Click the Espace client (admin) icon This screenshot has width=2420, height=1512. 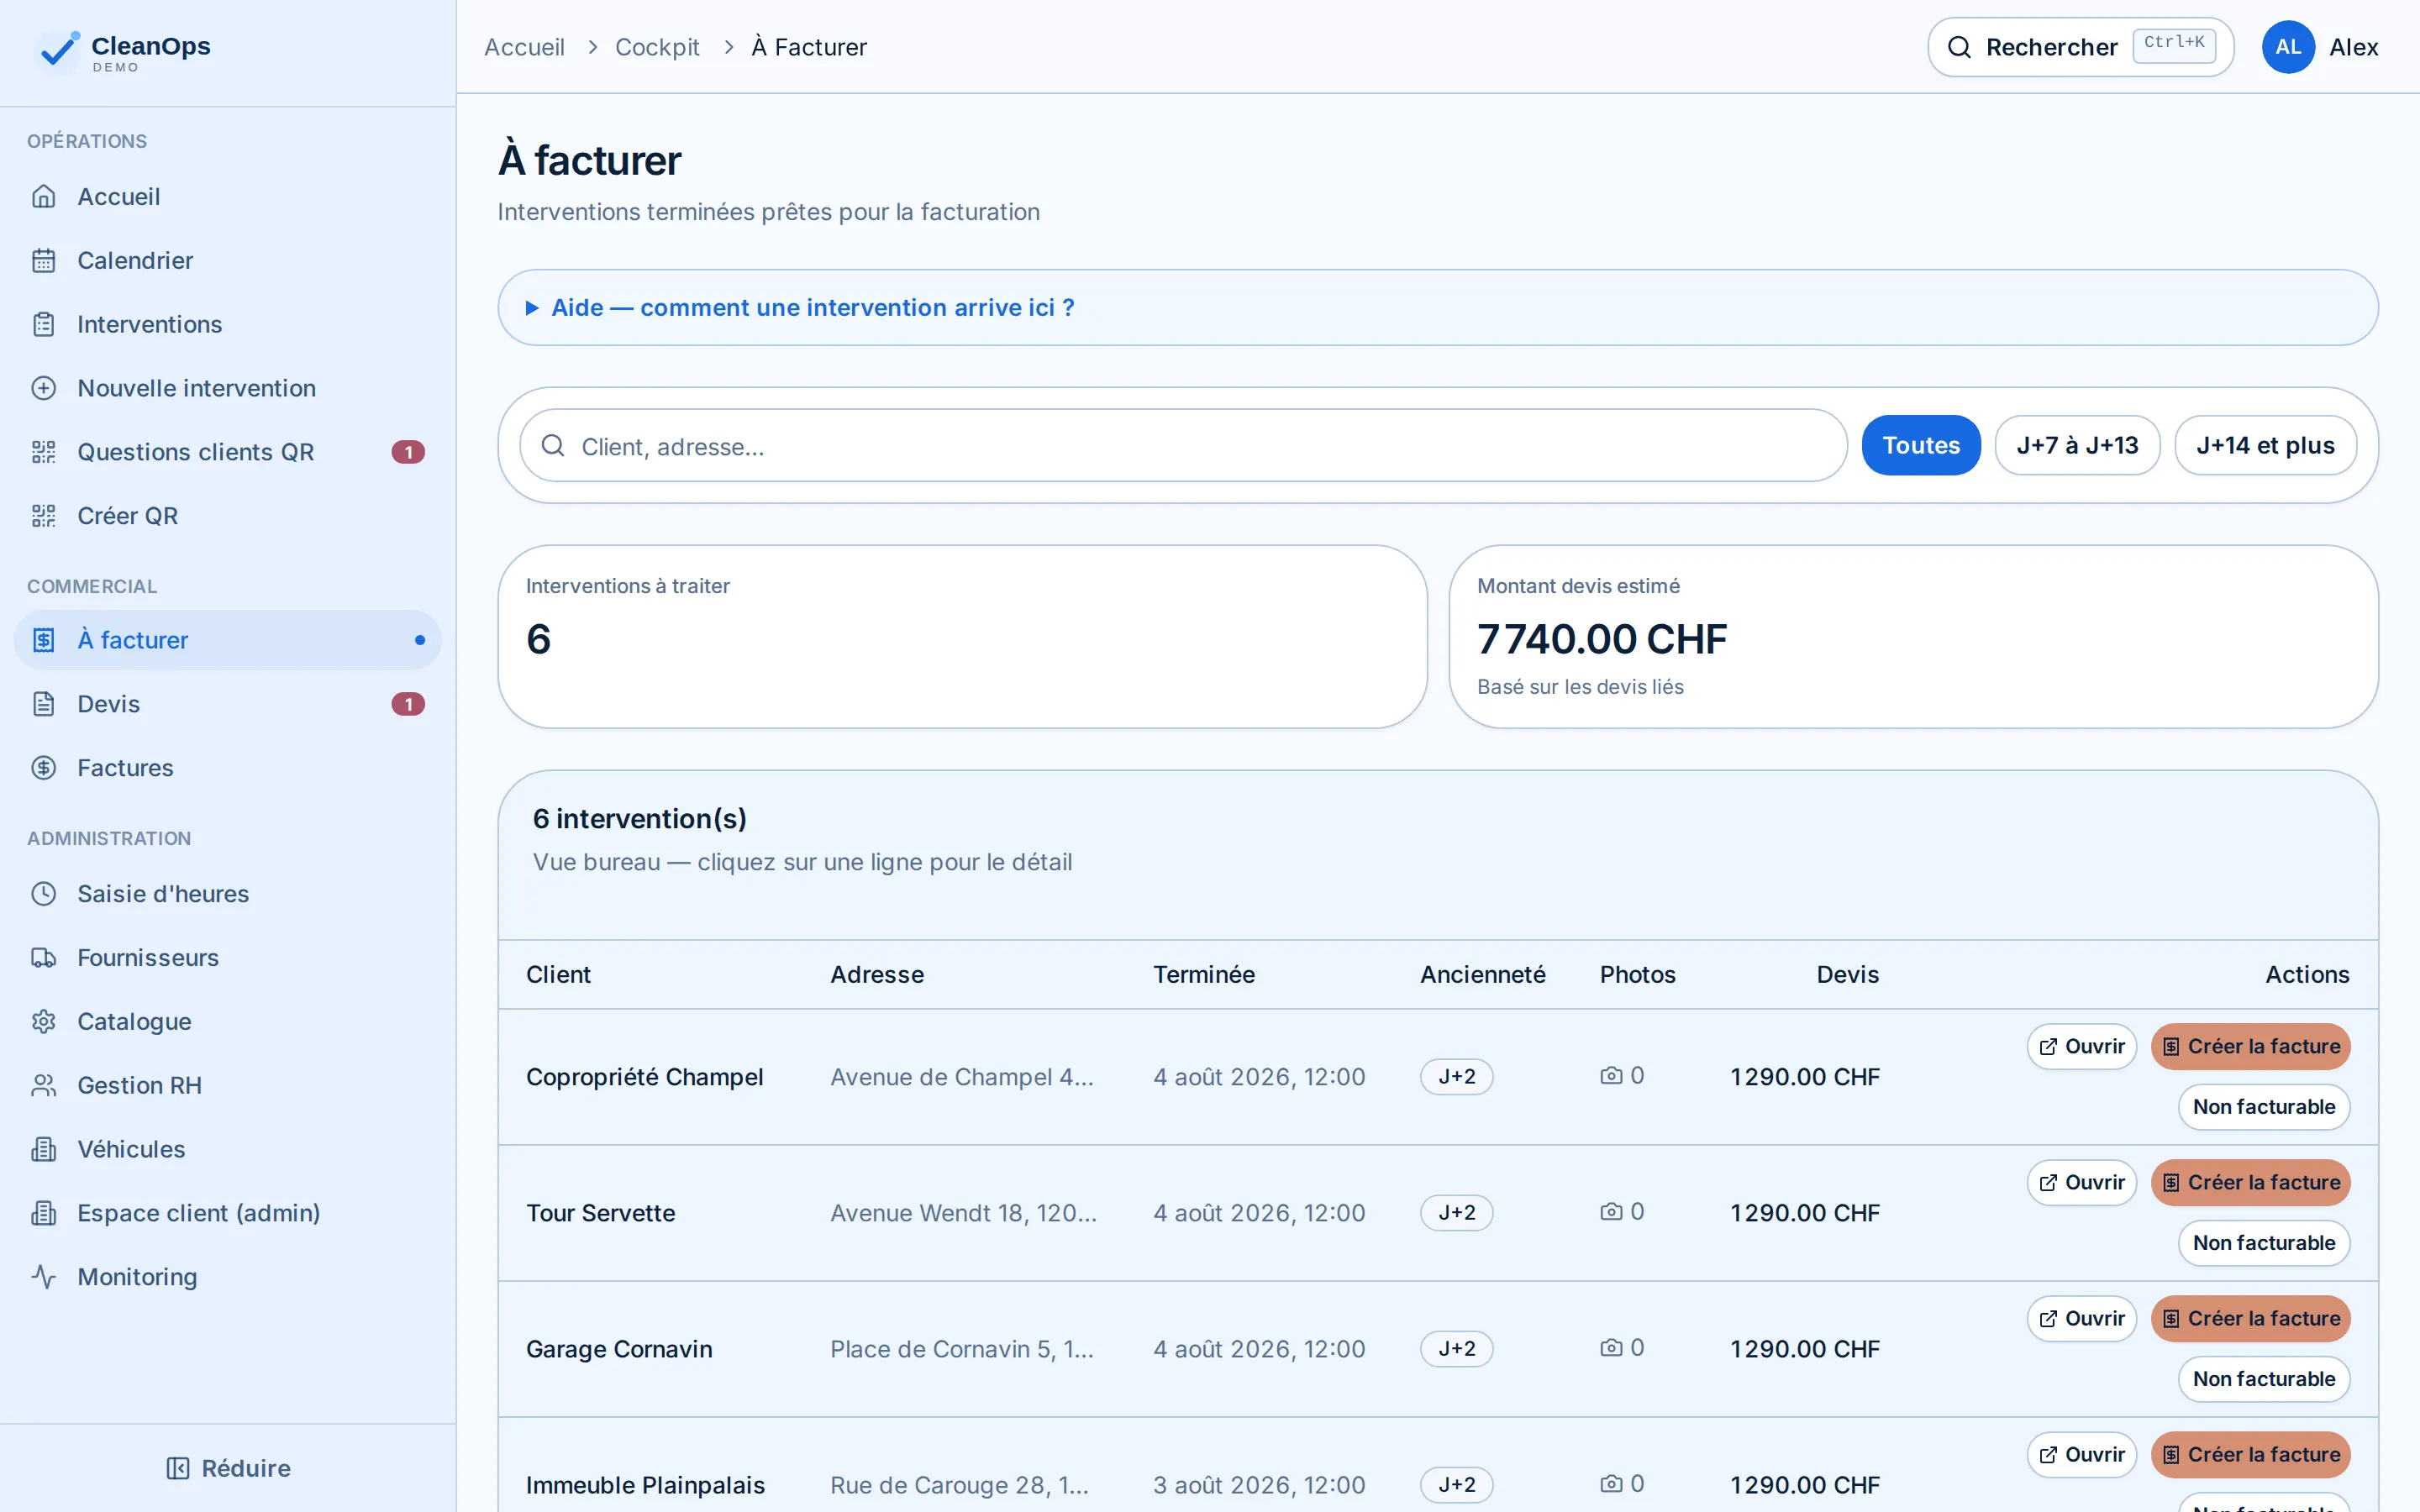pyautogui.click(x=43, y=1213)
